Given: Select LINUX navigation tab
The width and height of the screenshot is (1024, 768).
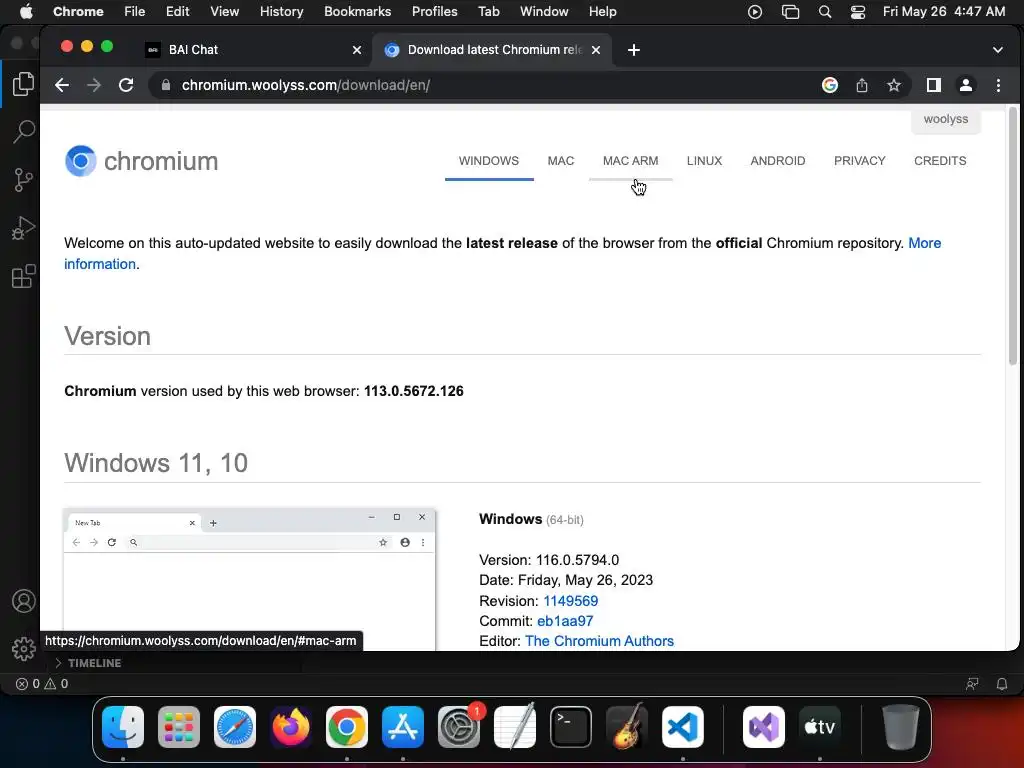Looking at the screenshot, I should coord(704,161).
